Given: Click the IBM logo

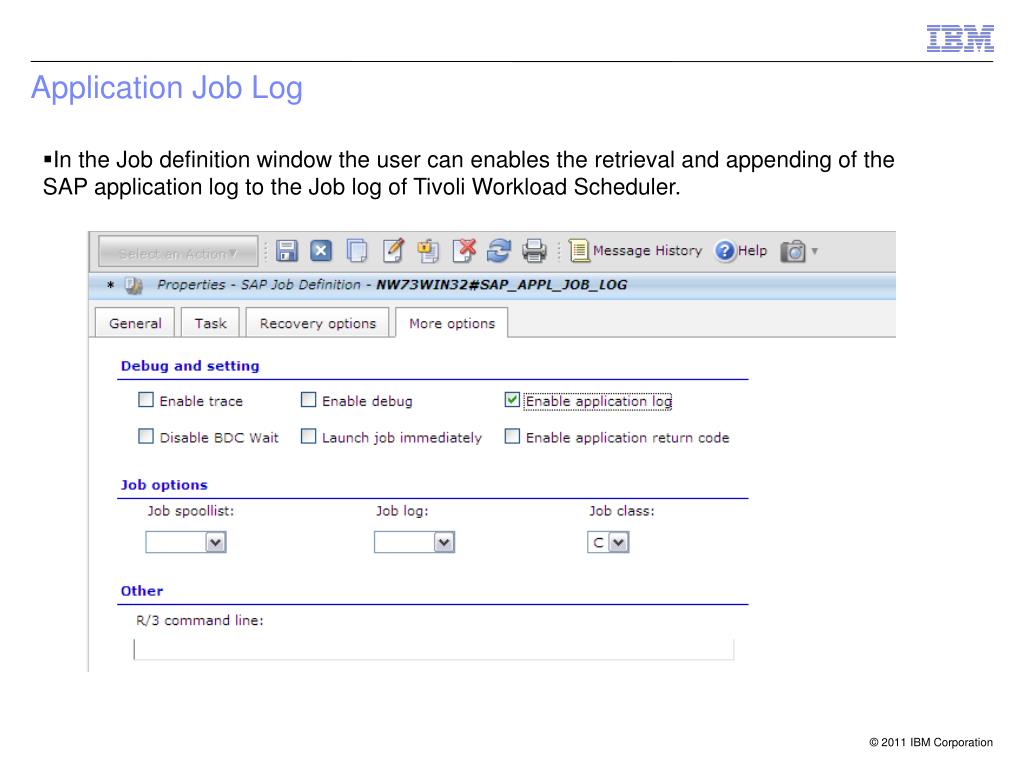Looking at the screenshot, I should [960, 39].
